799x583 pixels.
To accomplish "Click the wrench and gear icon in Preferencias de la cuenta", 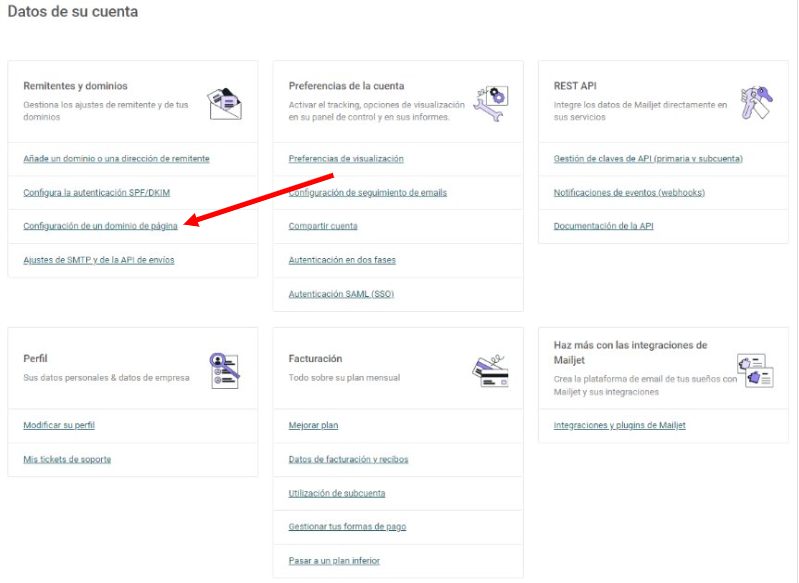I will [x=491, y=104].
